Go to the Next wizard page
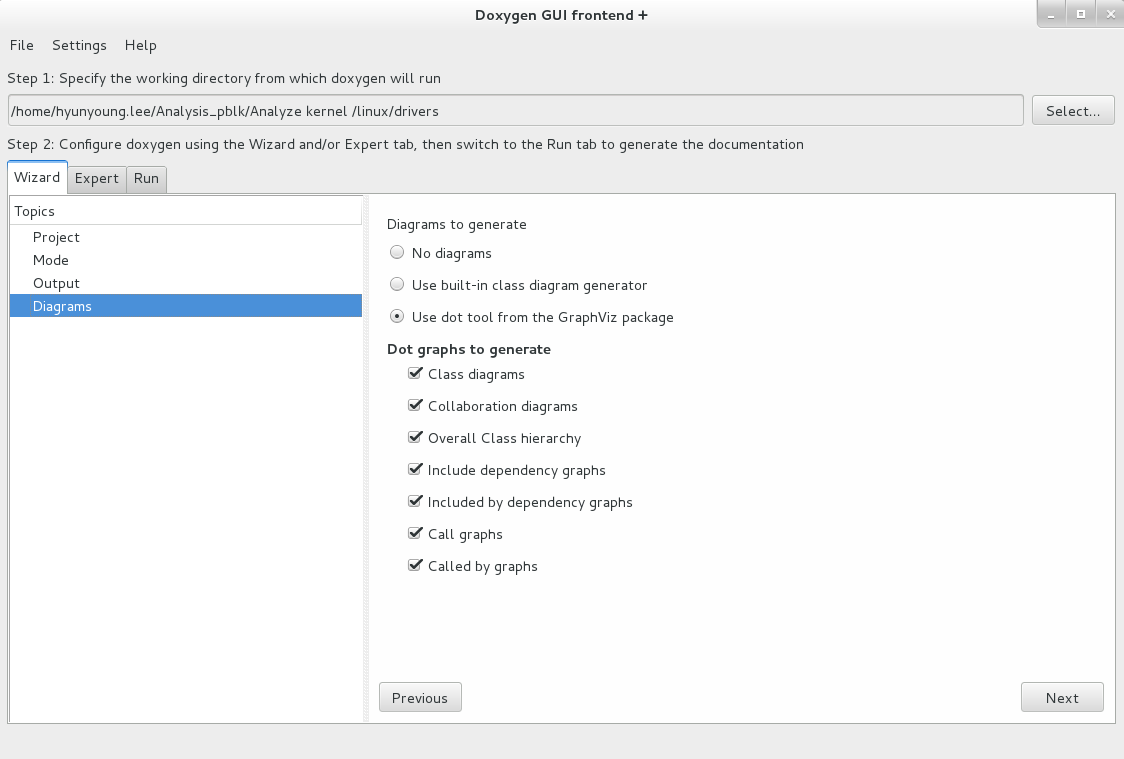The height and width of the screenshot is (759, 1124). pyautogui.click(x=1062, y=697)
